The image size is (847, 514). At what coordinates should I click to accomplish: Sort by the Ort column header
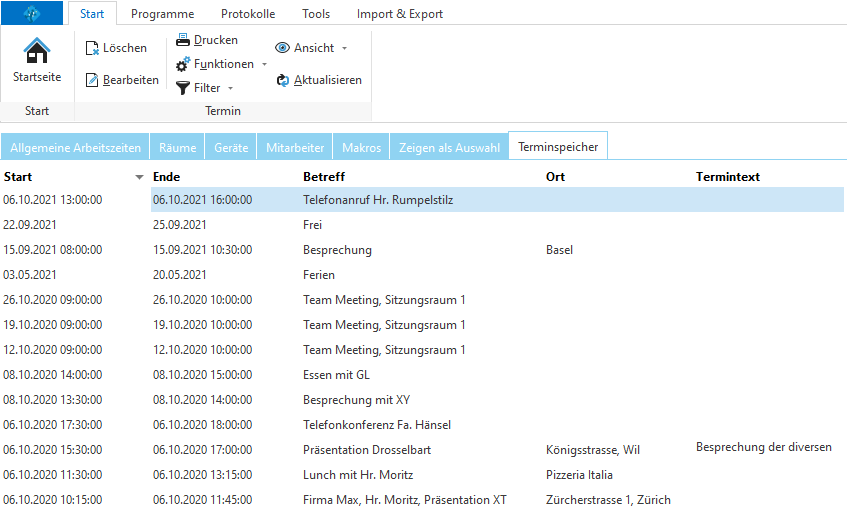555,177
